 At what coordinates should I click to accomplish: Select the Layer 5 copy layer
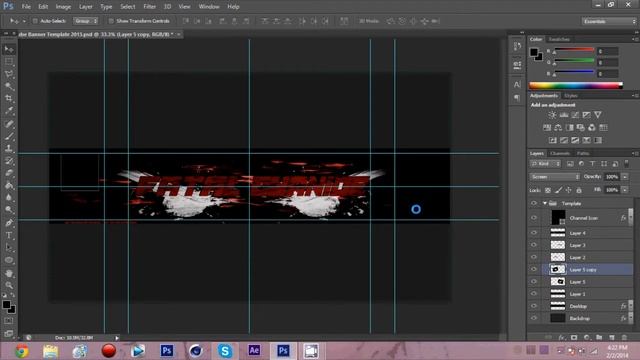click(x=587, y=269)
